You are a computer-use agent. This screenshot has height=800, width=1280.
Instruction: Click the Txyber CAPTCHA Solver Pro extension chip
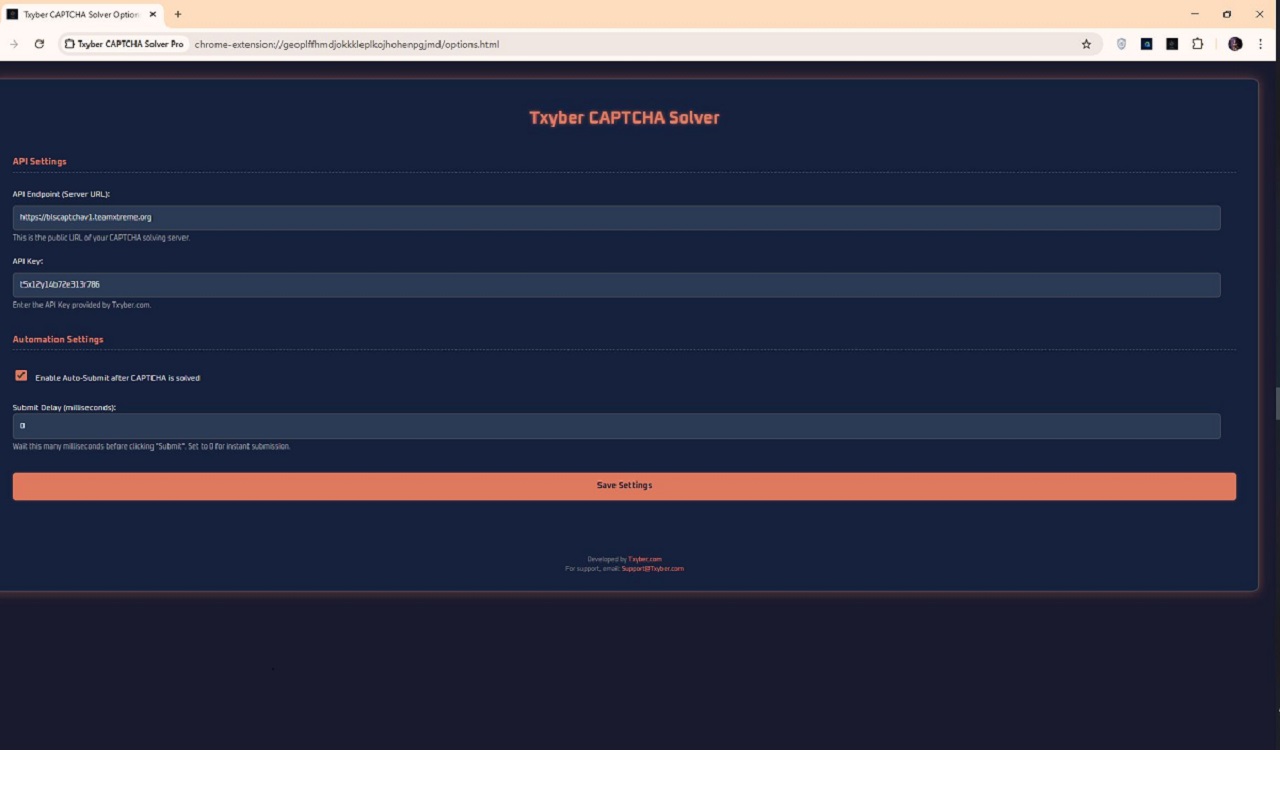tap(124, 44)
